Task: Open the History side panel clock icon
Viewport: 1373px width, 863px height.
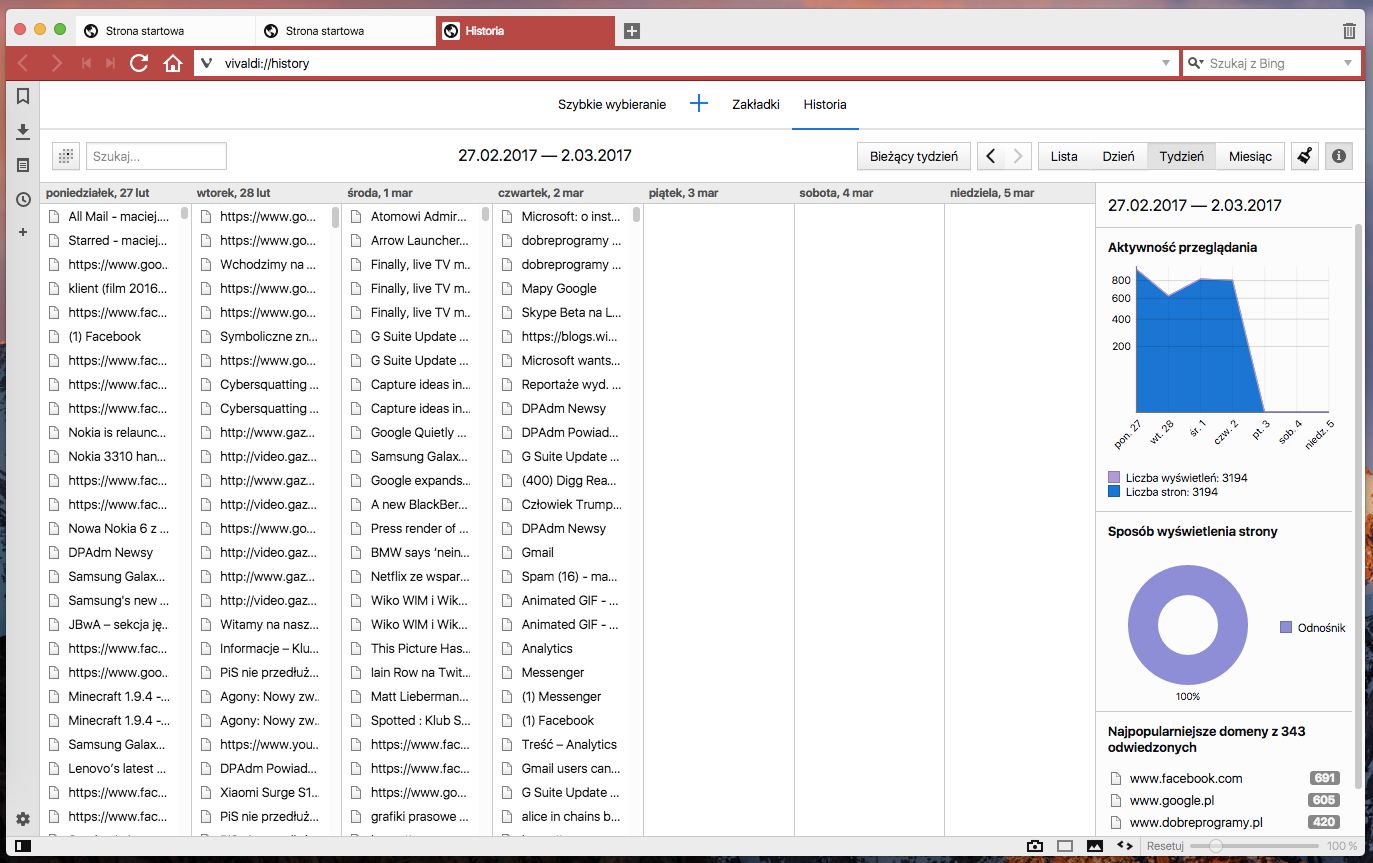Action: pyautogui.click(x=23, y=199)
